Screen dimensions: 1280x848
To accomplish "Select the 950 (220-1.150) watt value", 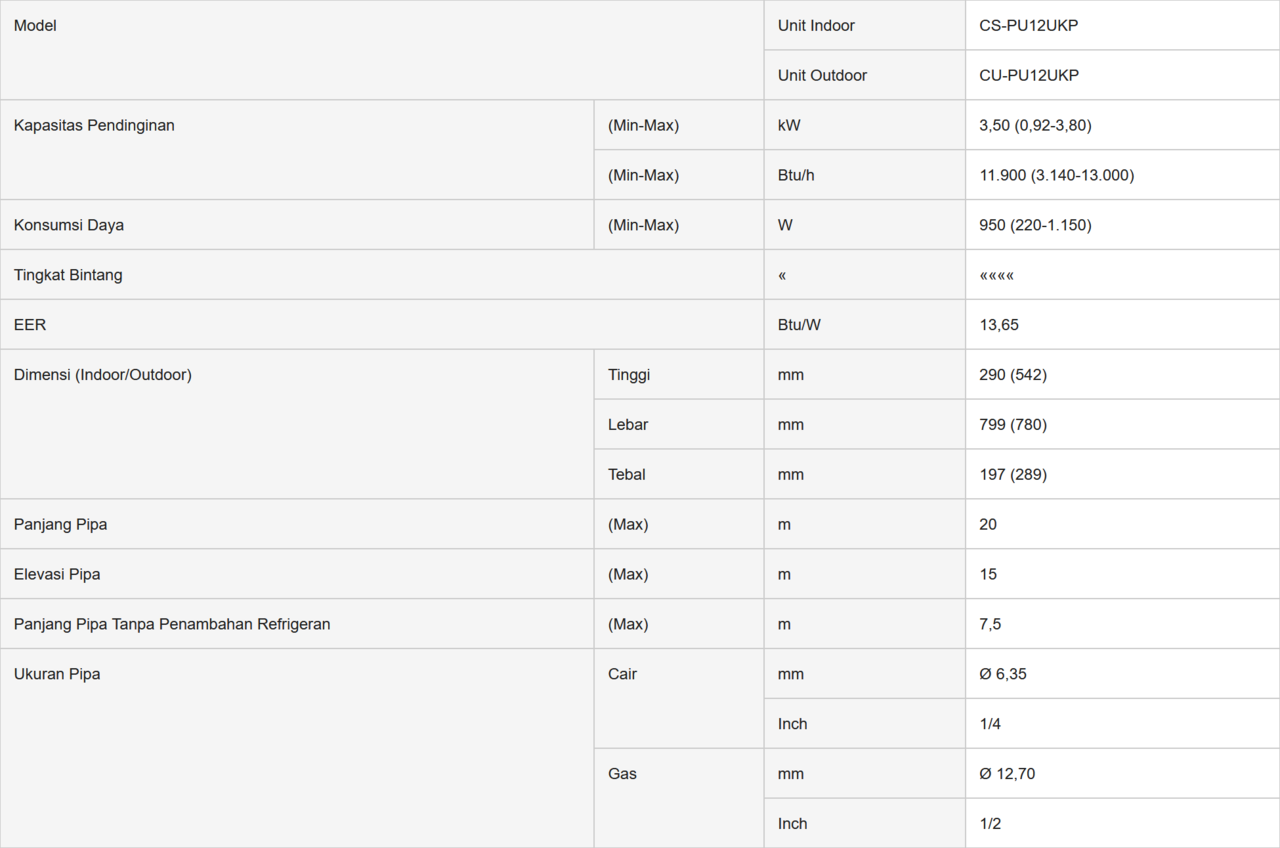I will pos(1035,226).
